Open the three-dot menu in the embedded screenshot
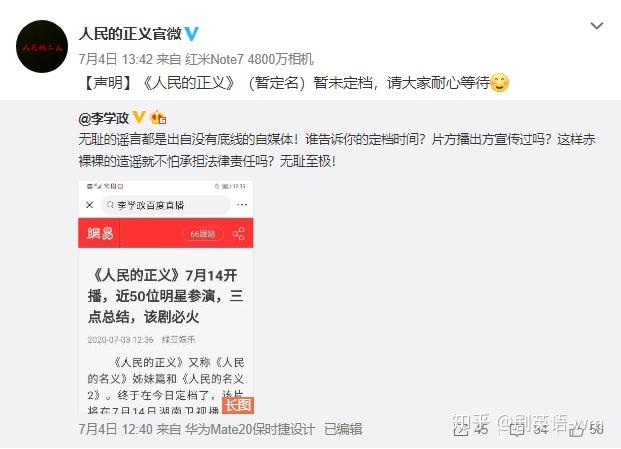Image resolution: width=621 pixels, height=449 pixels. [242, 205]
